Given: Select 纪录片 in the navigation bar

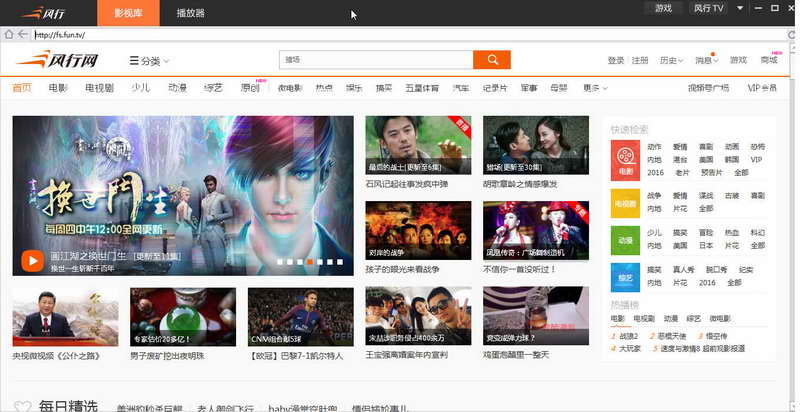Looking at the screenshot, I should coord(495,88).
